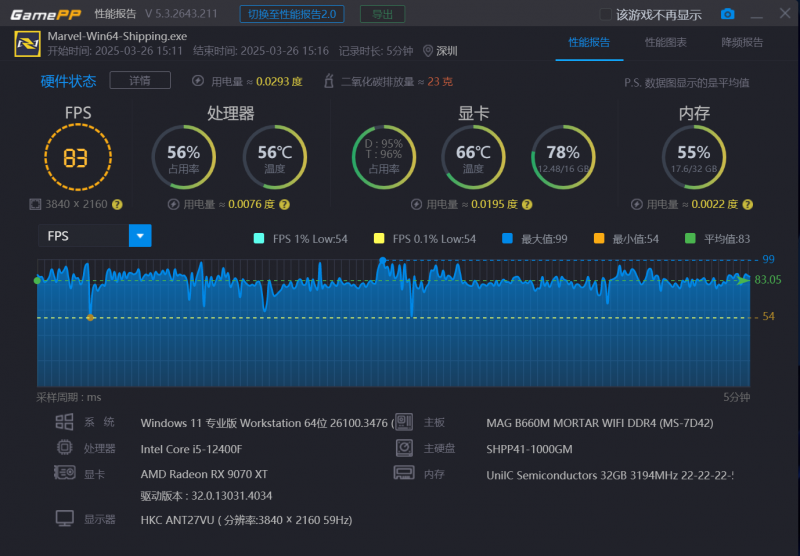Screen dimensions: 800x556
Task: Click the driver version 32.0.13031.4034 text
Action: 206,496
